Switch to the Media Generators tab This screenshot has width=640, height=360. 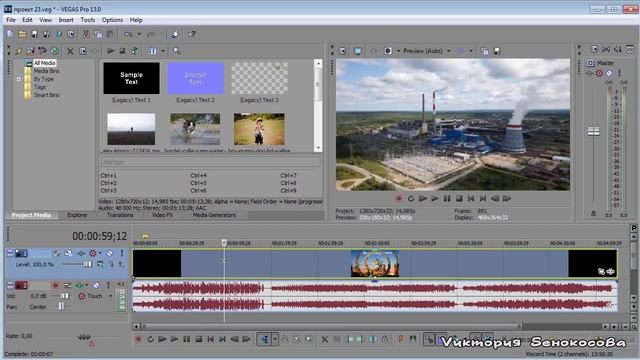pyautogui.click(x=214, y=215)
